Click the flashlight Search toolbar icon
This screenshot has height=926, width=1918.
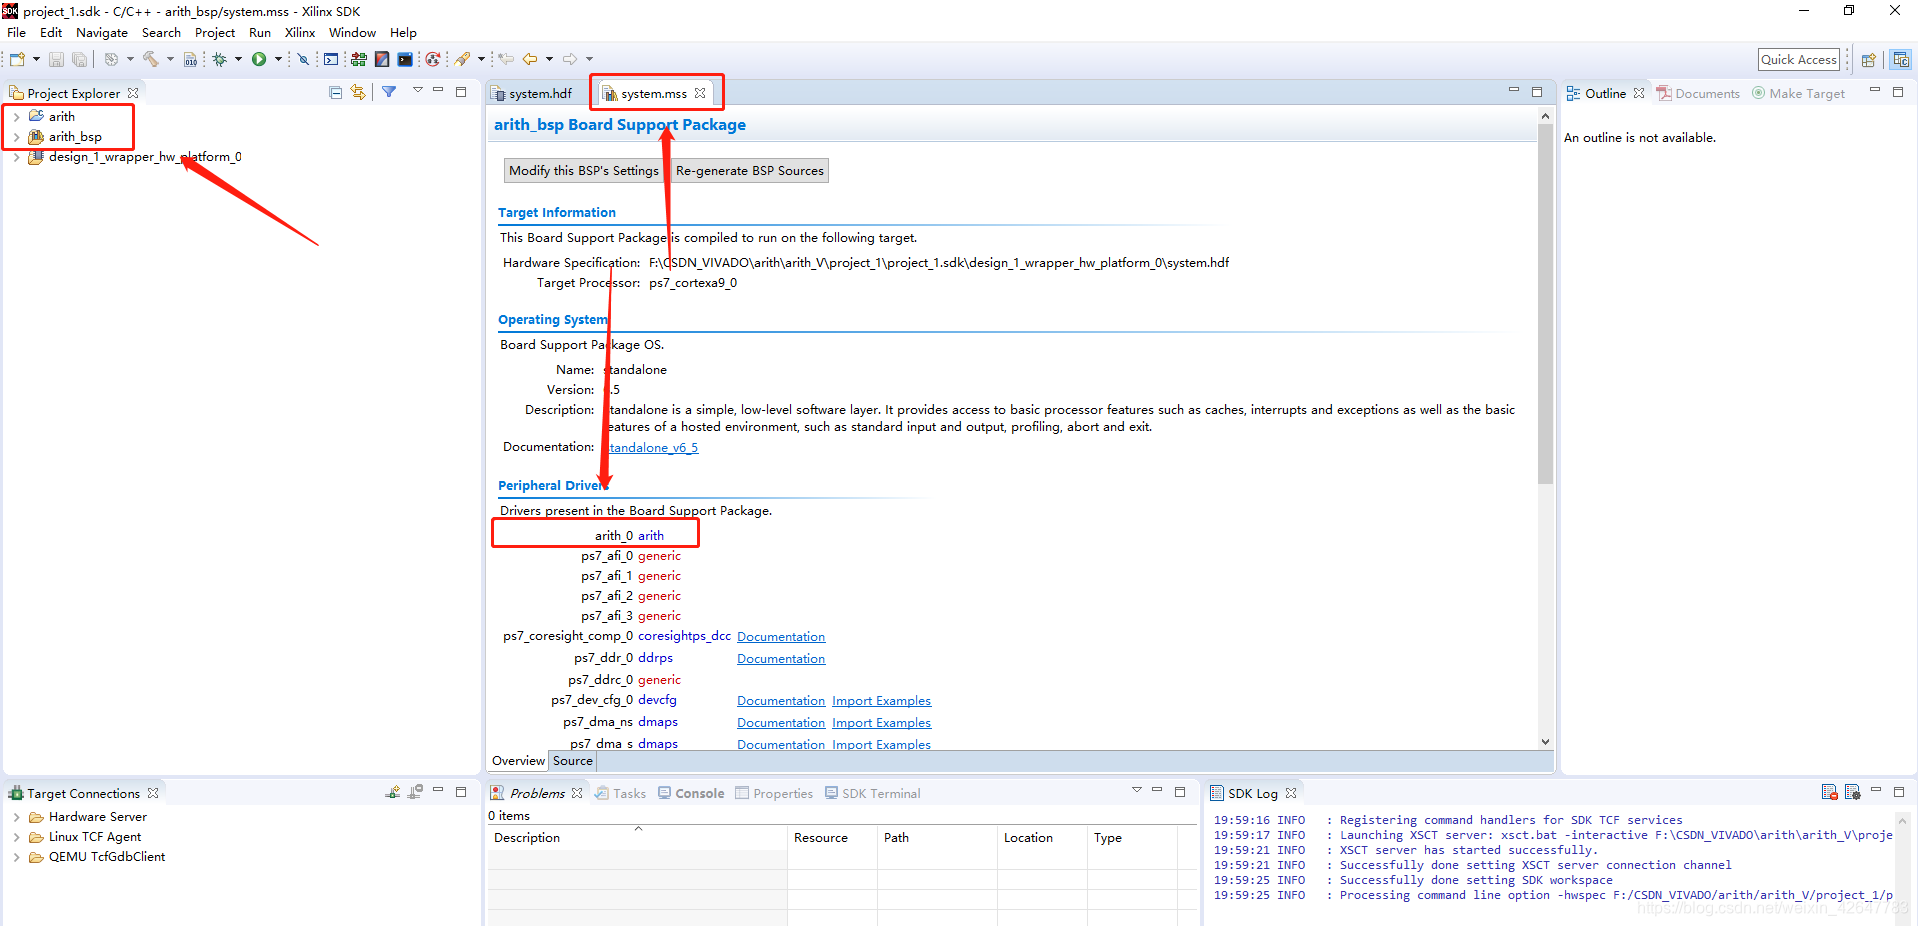point(462,59)
